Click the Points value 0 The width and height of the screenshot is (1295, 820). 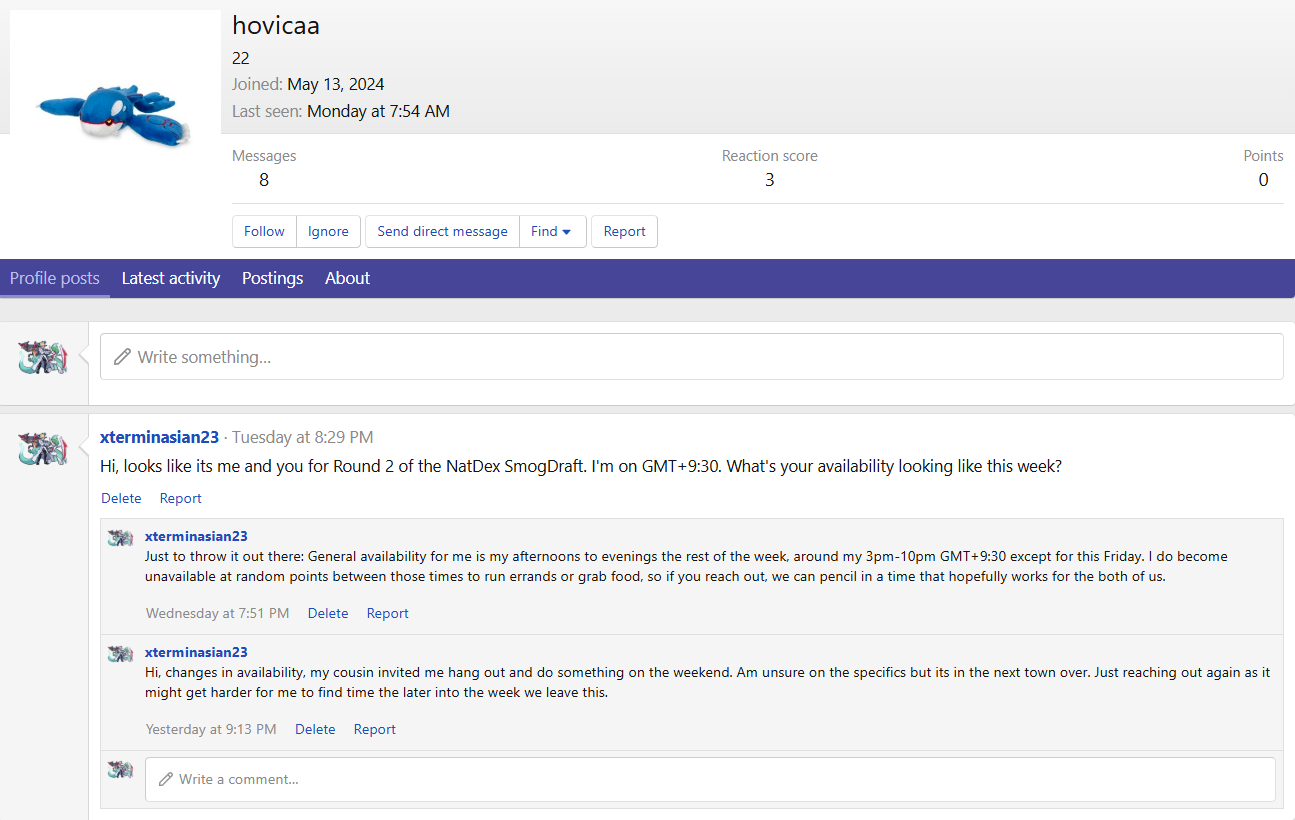click(1264, 180)
